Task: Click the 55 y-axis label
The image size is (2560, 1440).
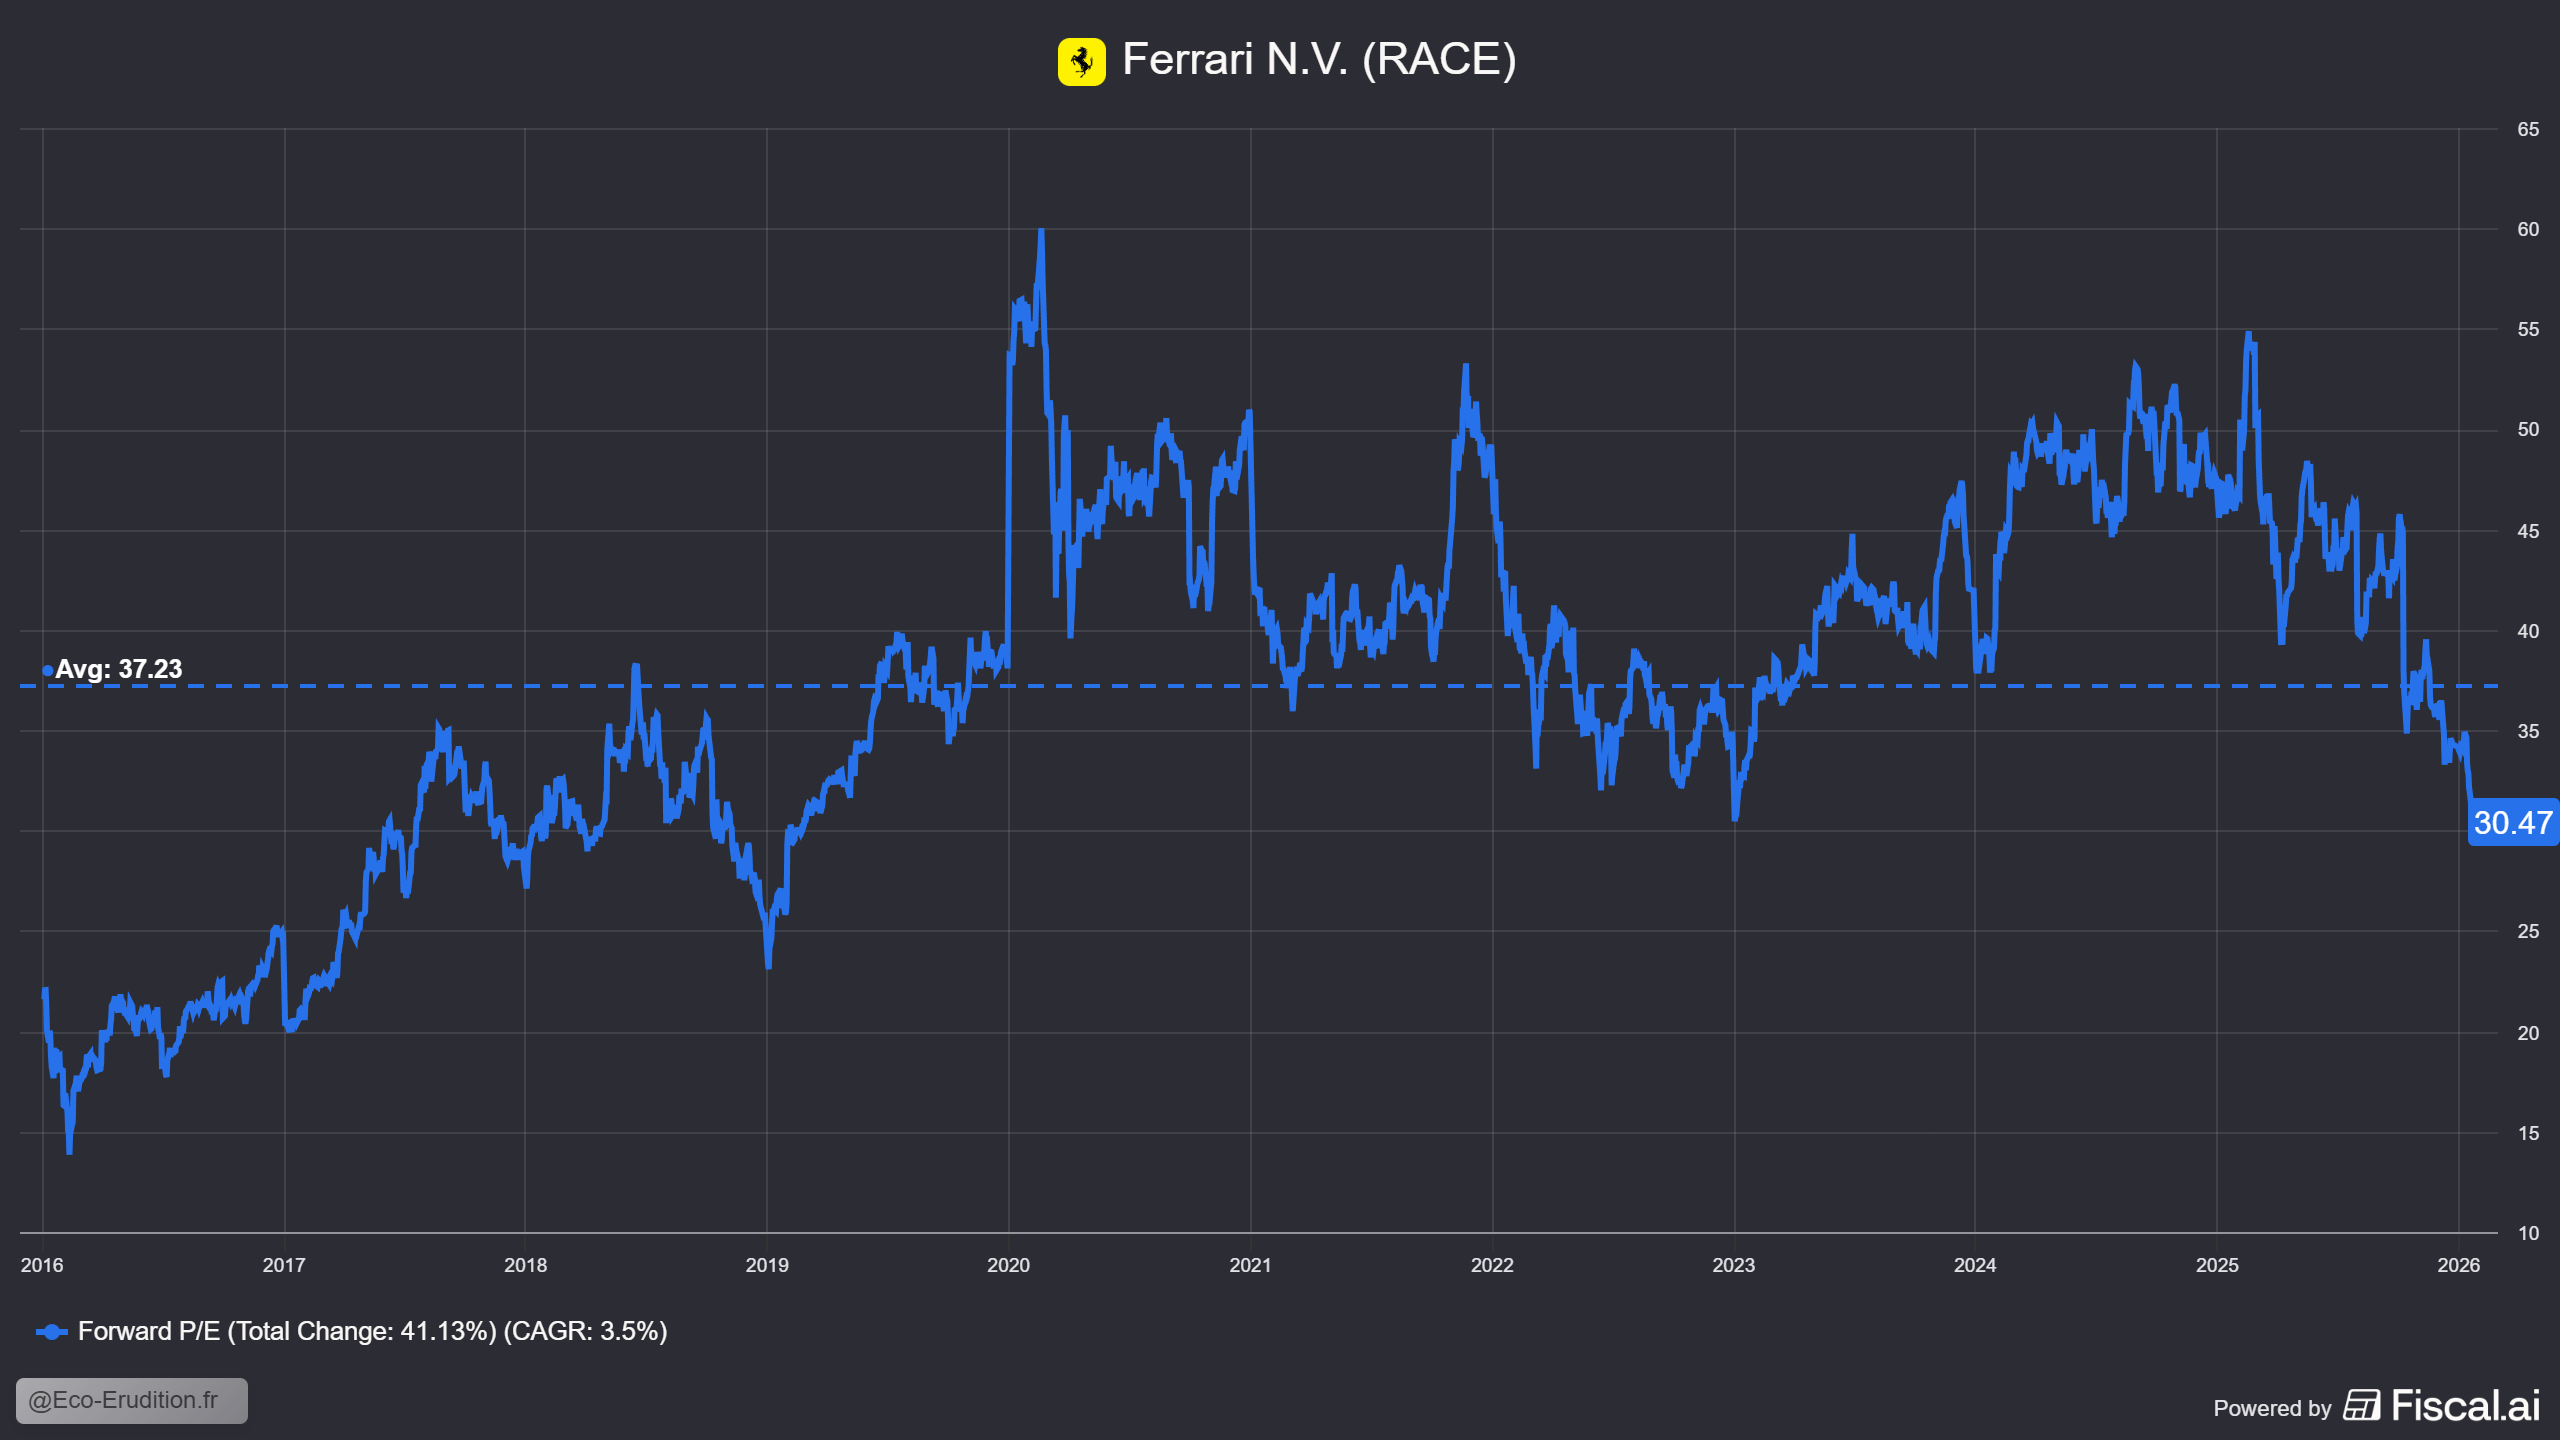Action: point(2528,329)
